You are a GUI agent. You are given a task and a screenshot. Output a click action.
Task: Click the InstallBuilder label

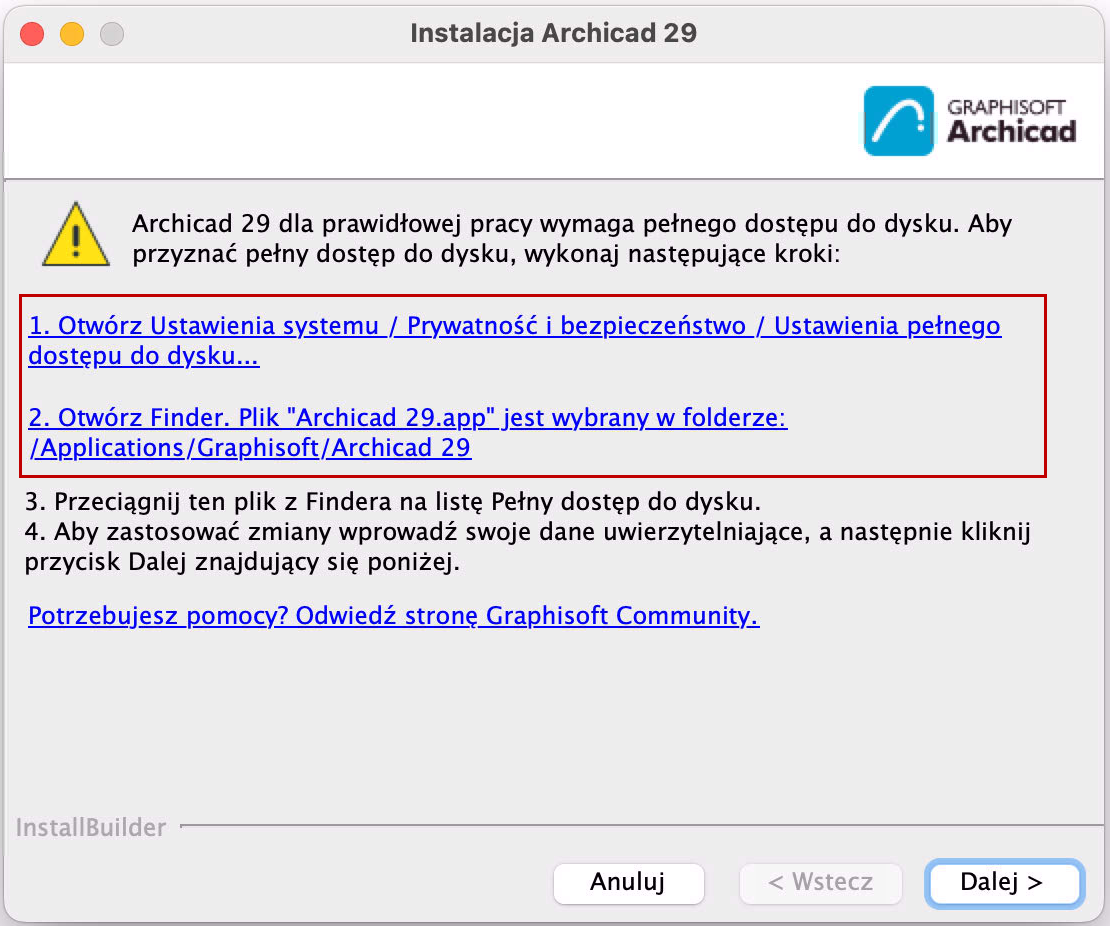pos(91,827)
